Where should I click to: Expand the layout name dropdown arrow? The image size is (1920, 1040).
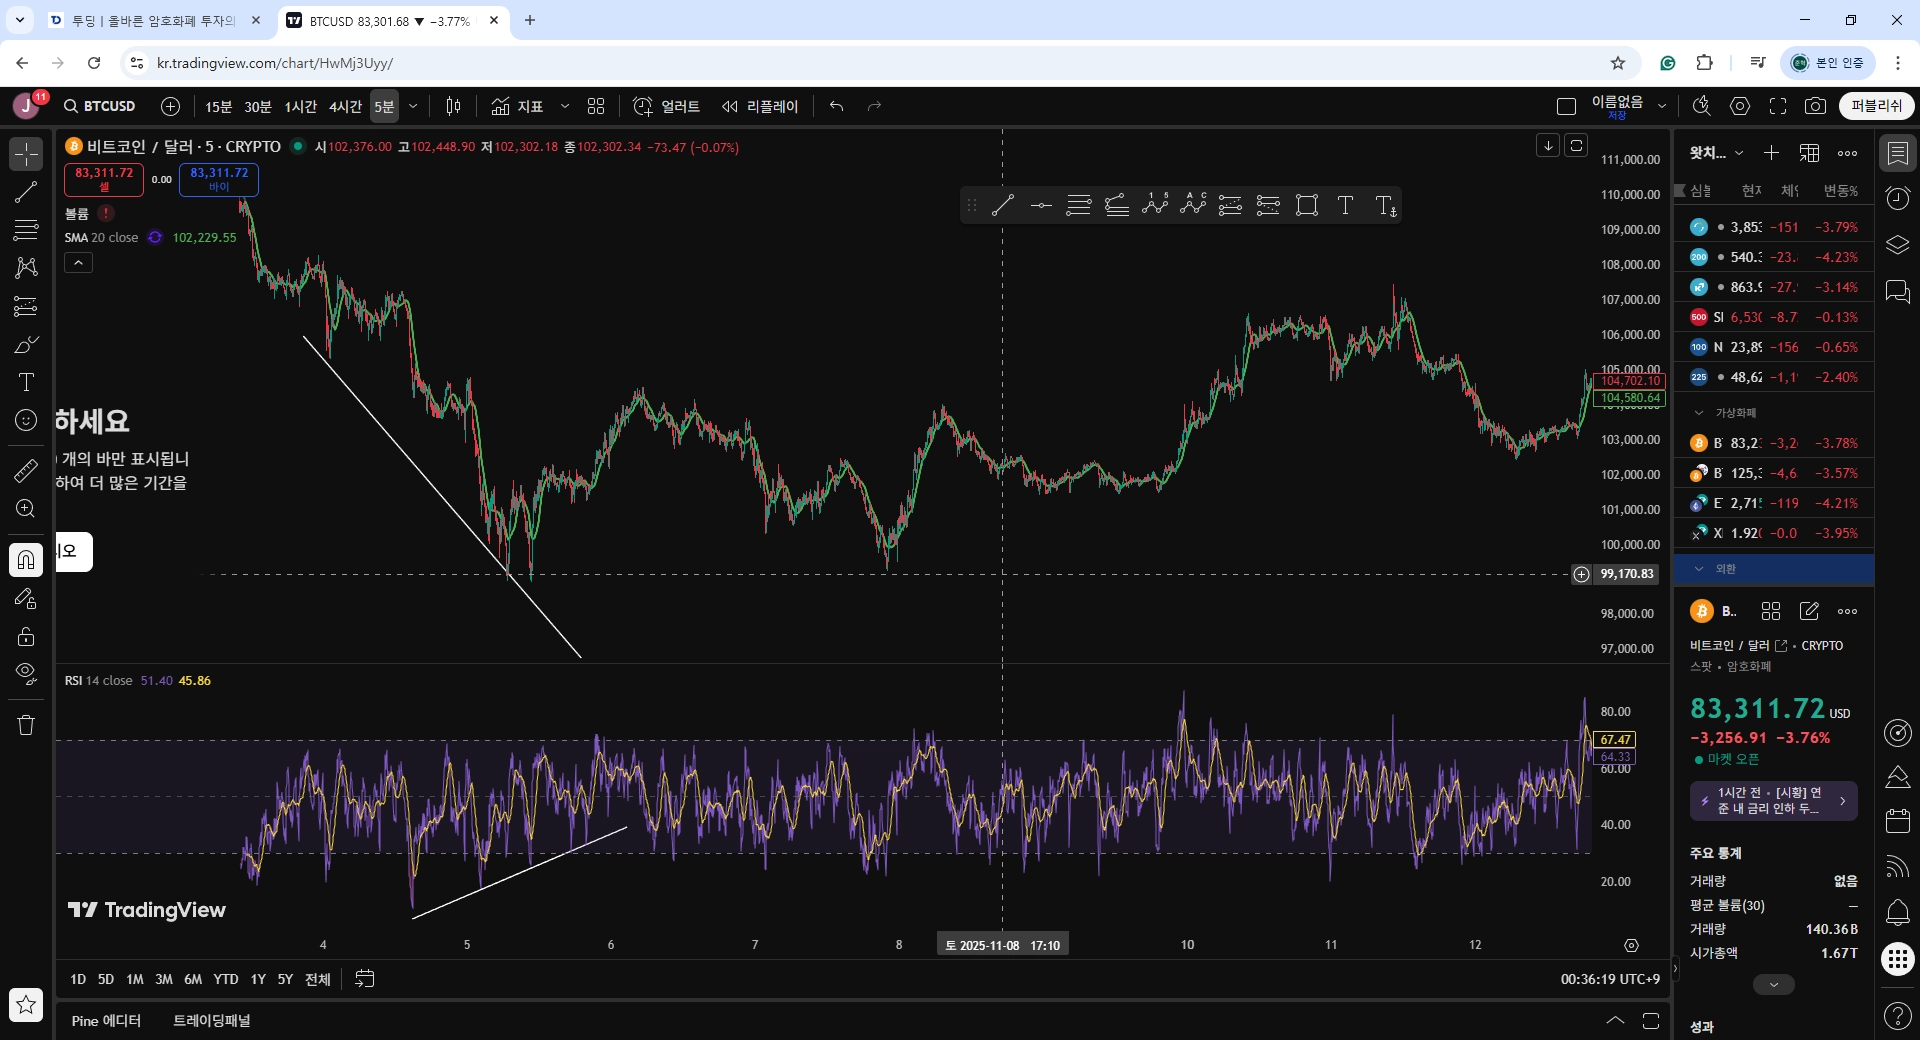tap(1662, 106)
